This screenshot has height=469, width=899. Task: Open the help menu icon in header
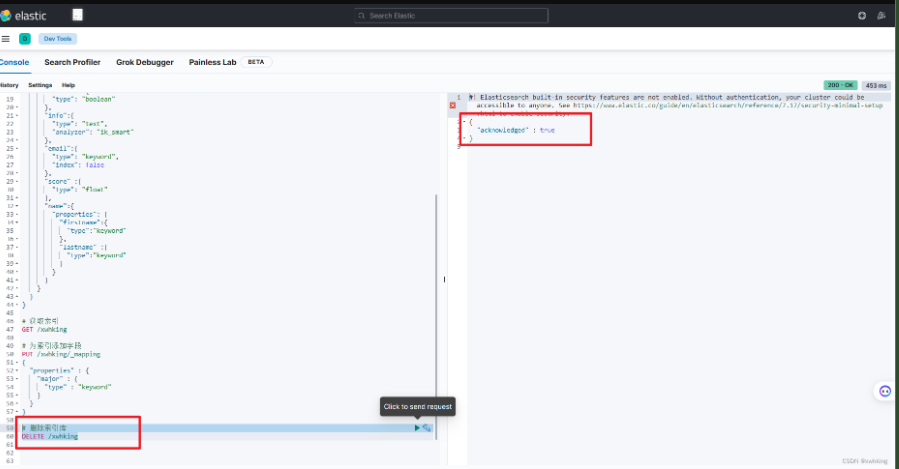[862, 15]
